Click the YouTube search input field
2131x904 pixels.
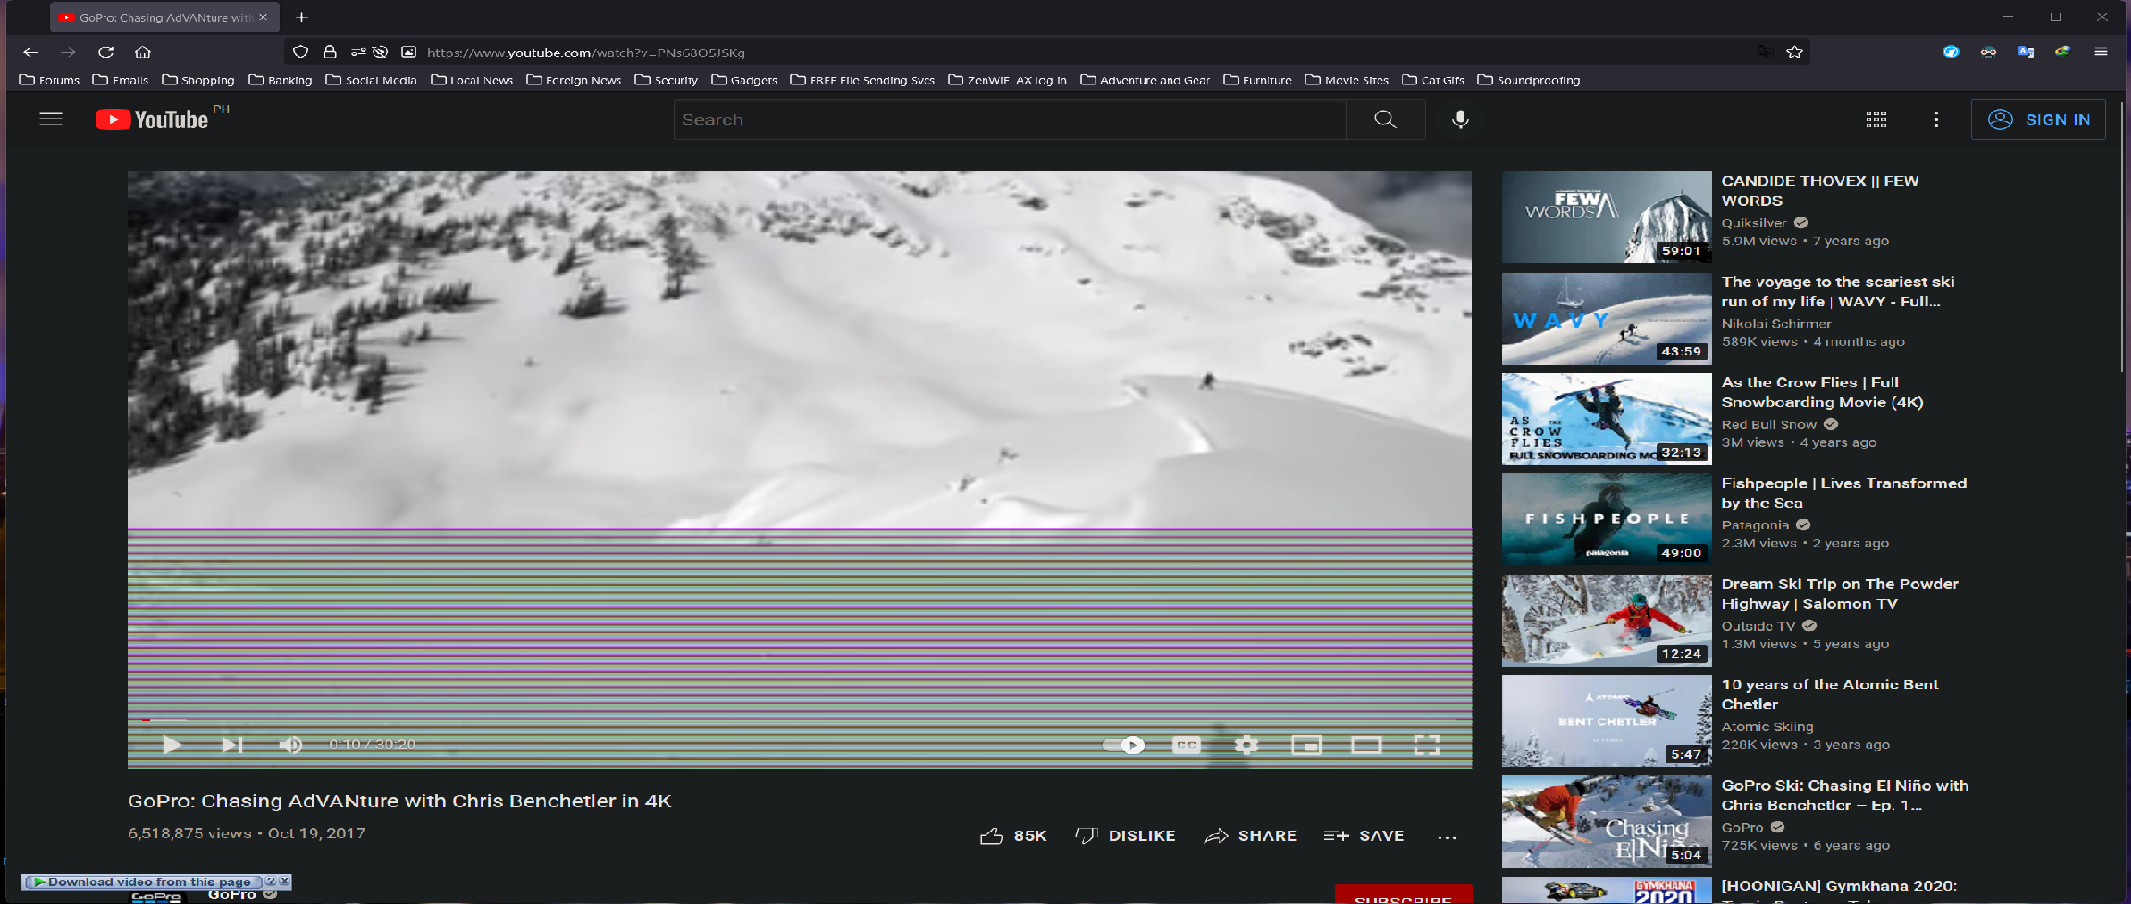(1010, 120)
